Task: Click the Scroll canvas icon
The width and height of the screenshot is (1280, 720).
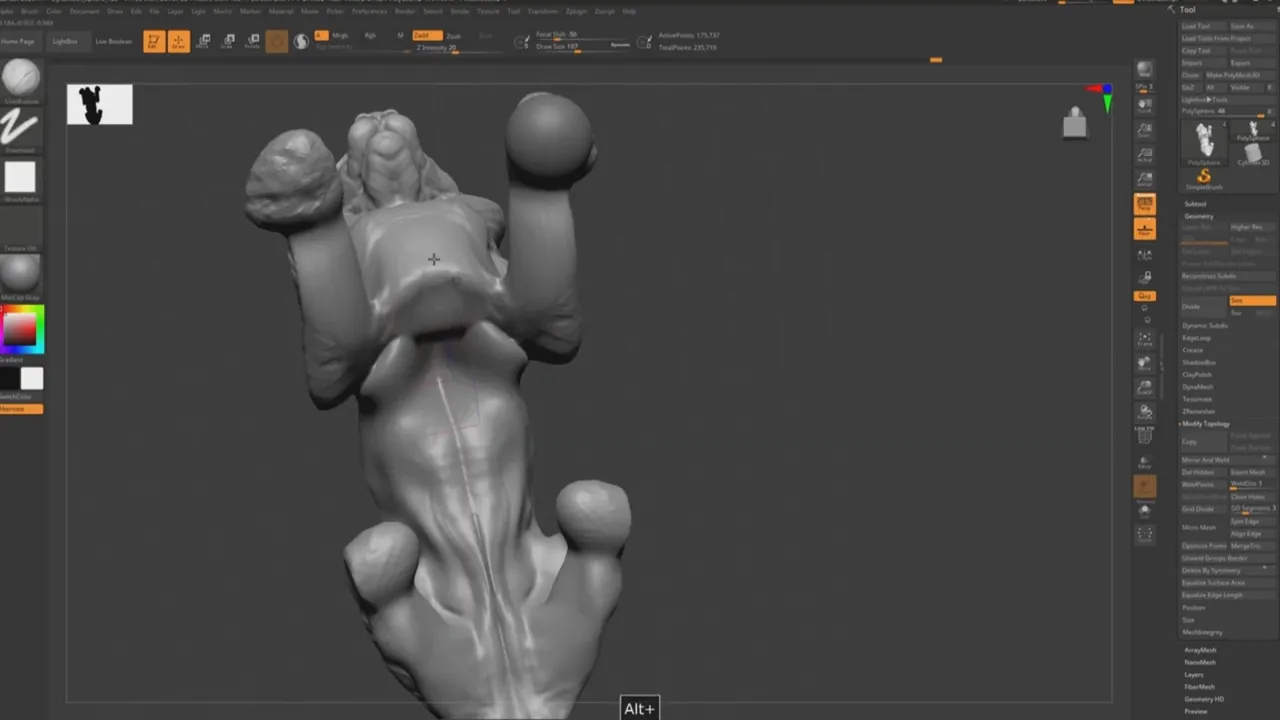Action: (x=1145, y=105)
